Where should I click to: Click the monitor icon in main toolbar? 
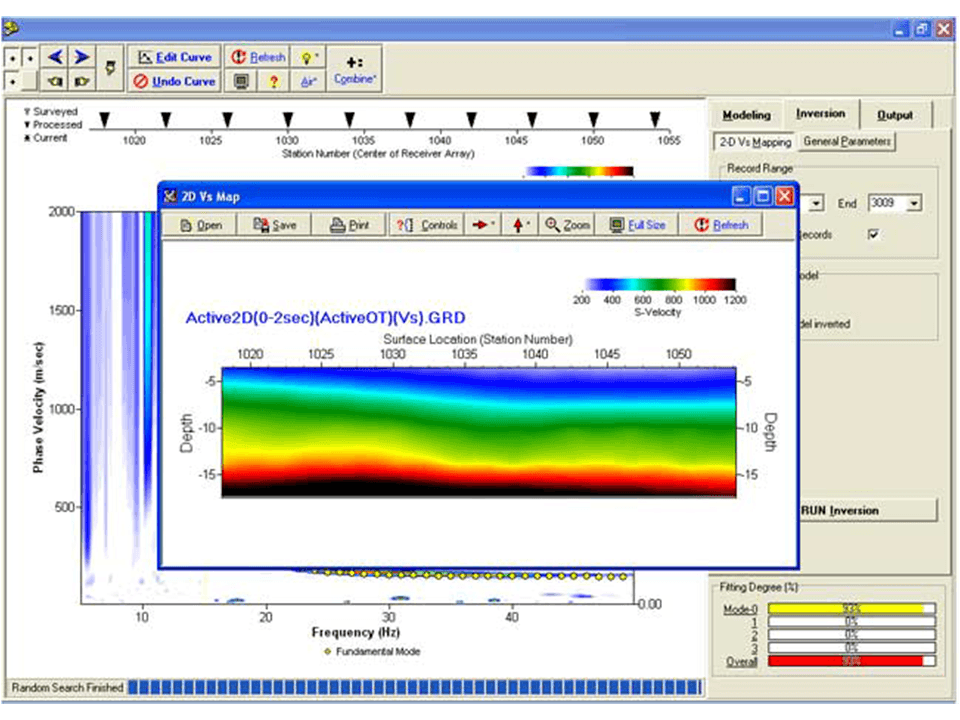pyautogui.click(x=241, y=81)
